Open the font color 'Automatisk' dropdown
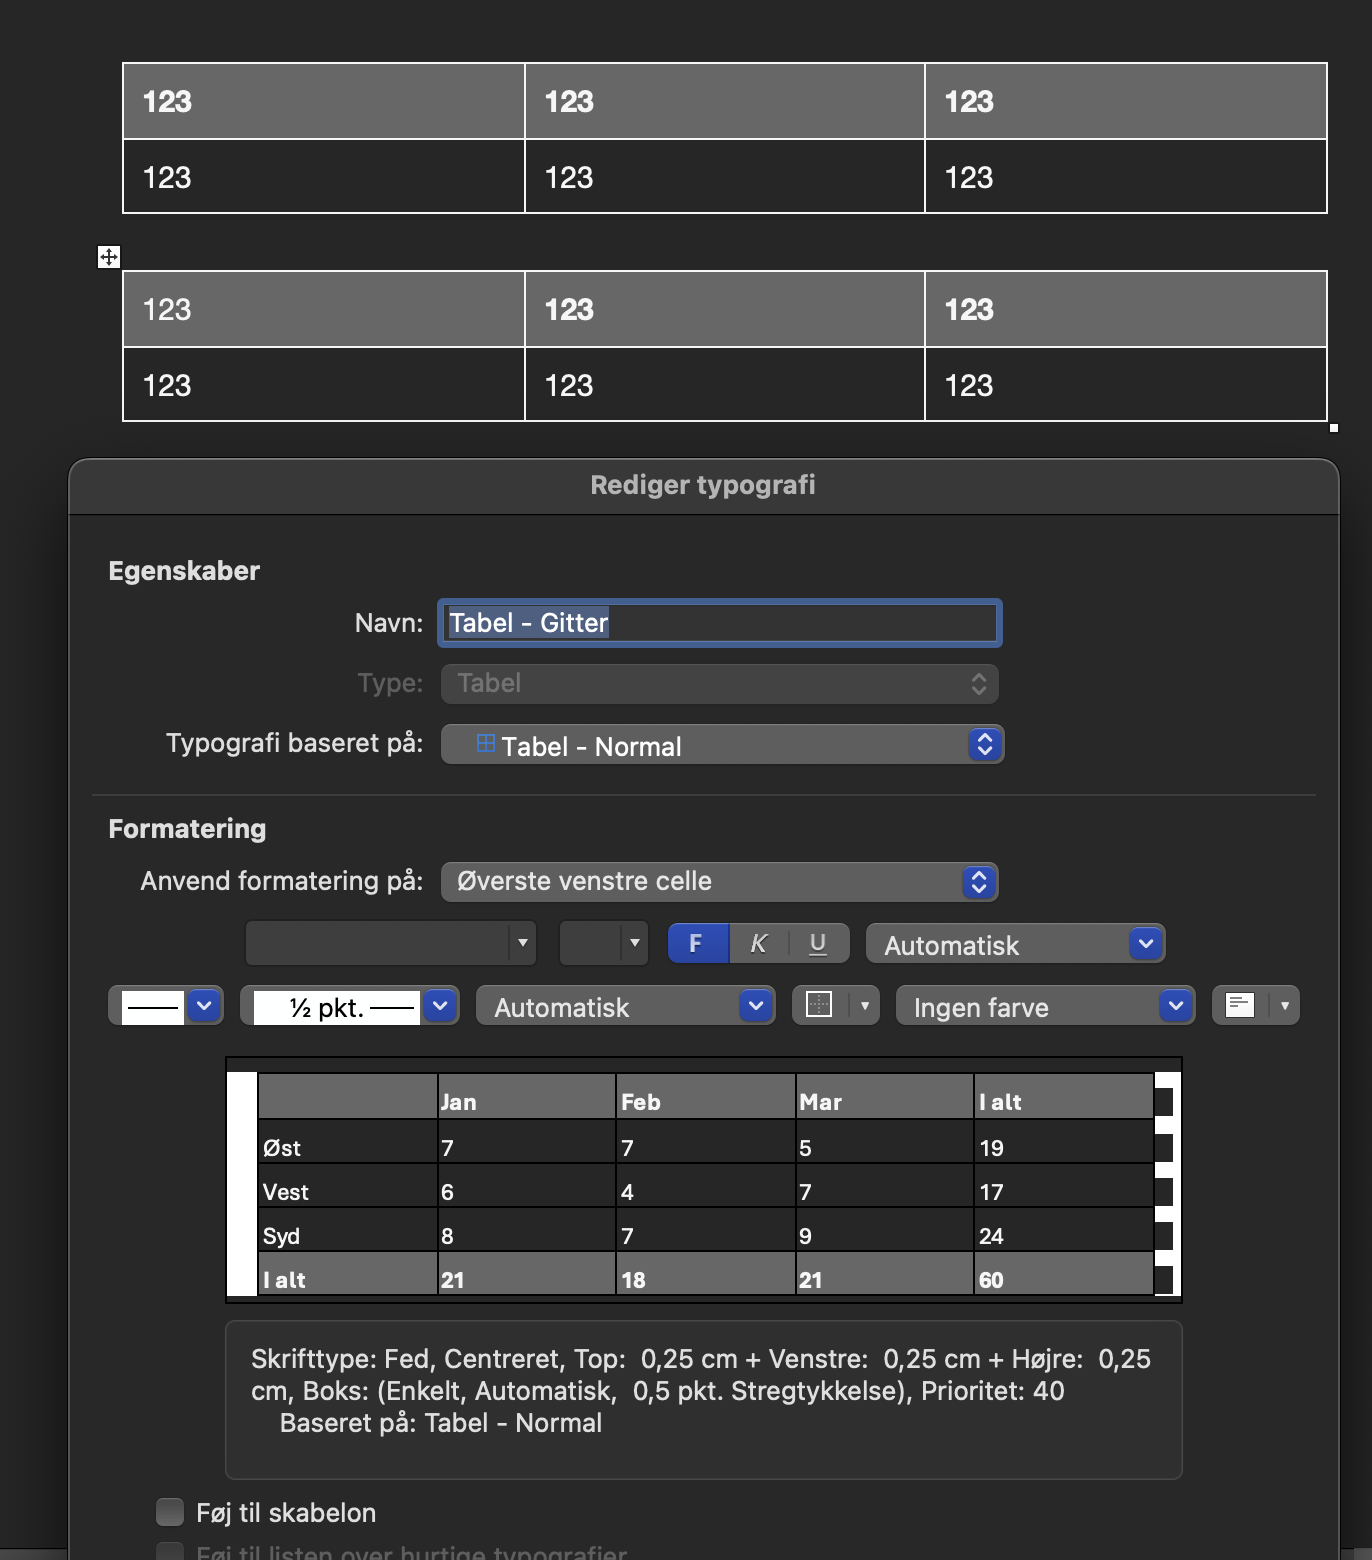Screen dimensions: 1372x1560 click(1015, 944)
